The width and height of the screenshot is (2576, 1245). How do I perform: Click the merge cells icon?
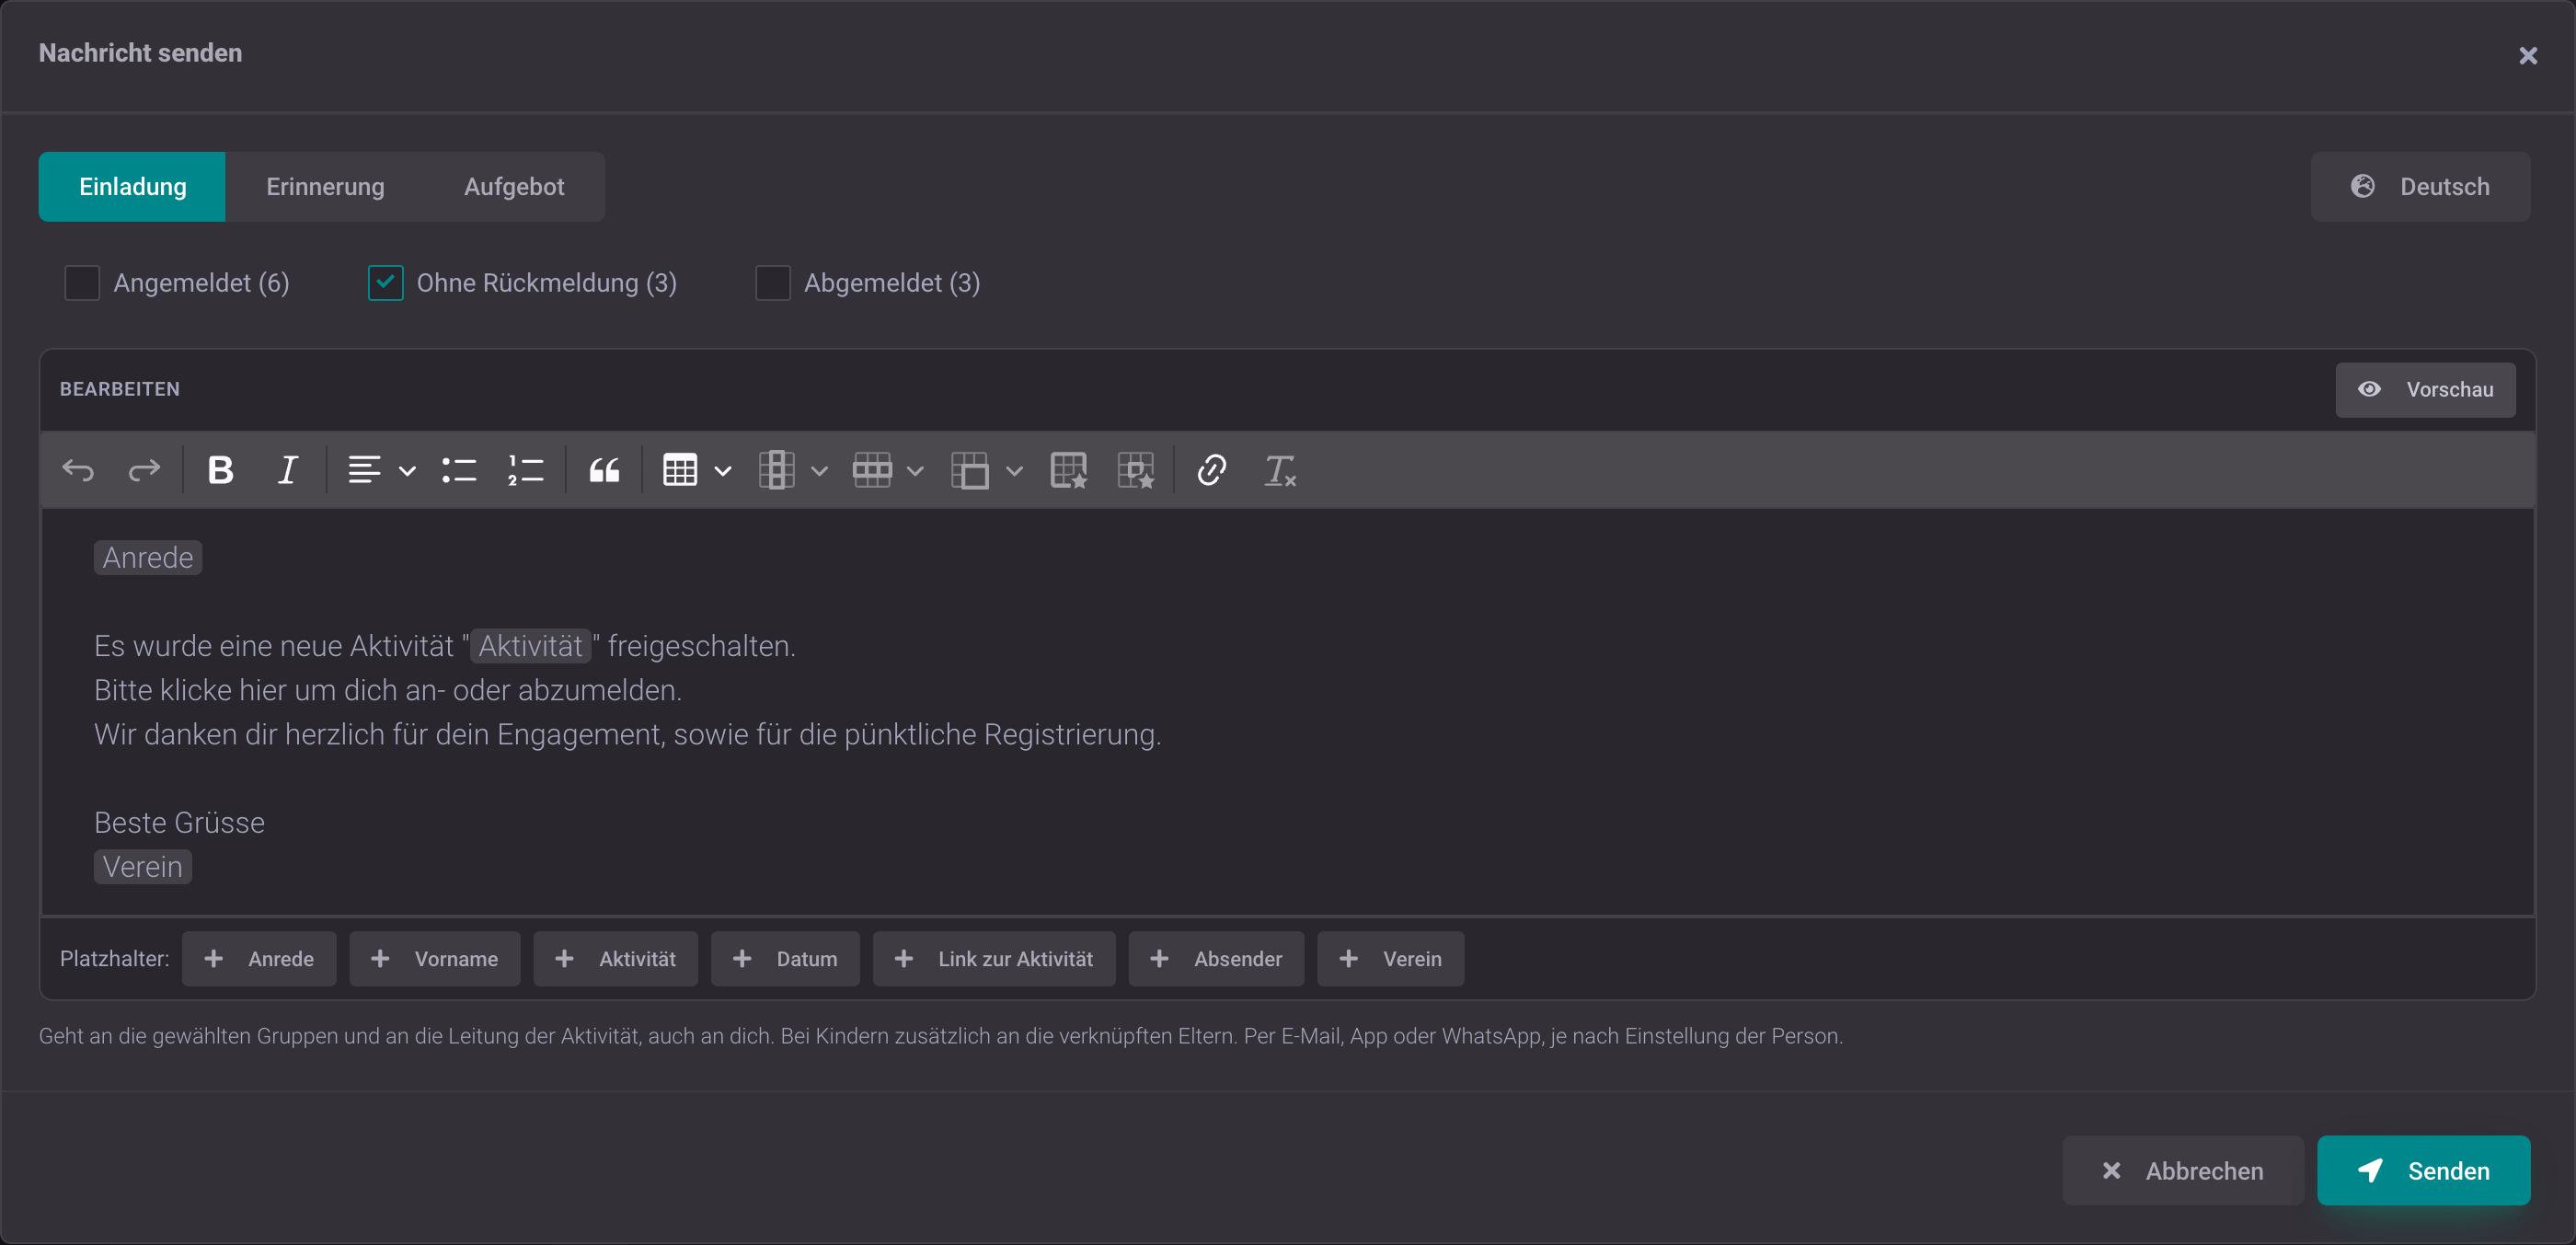[970, 470]
